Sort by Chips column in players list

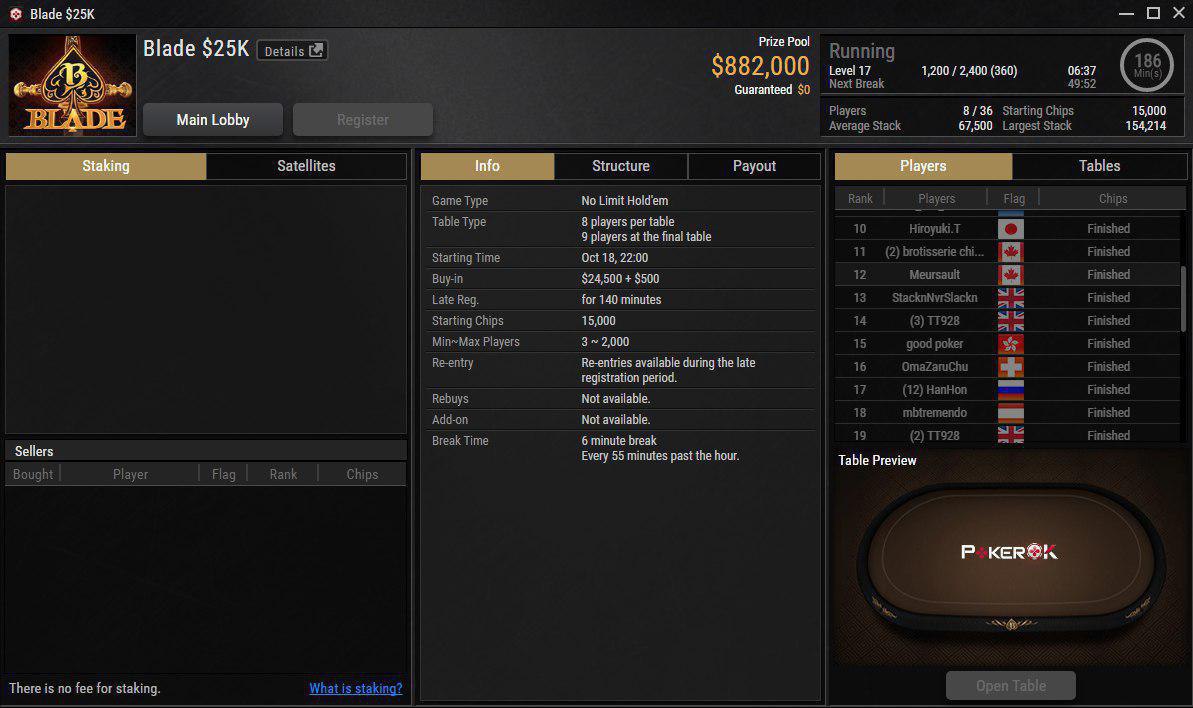pos(1112,198)
